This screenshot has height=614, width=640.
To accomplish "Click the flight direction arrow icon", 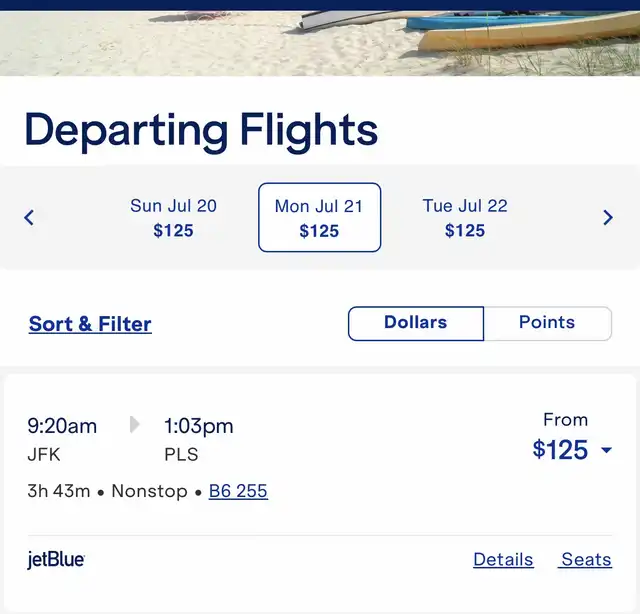I will tap(134, 425).
